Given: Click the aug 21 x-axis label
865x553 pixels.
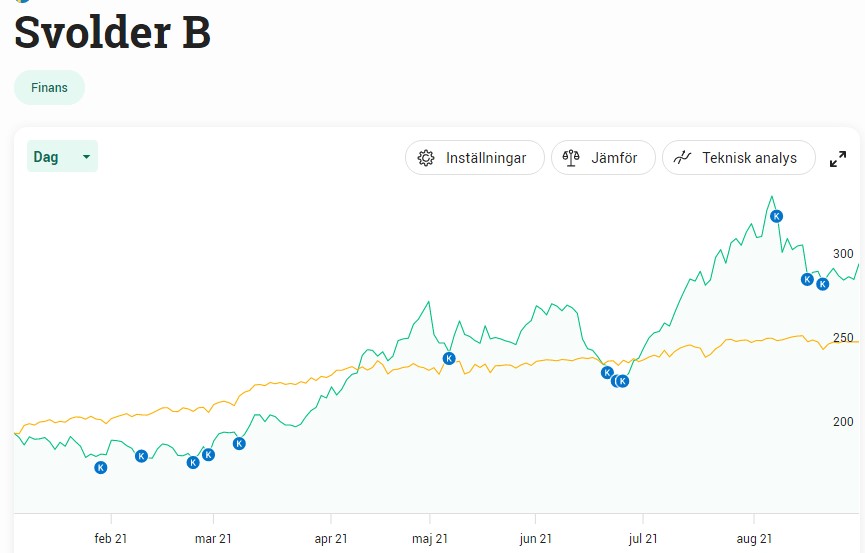Looking at the screenshot, I should 752,539.
